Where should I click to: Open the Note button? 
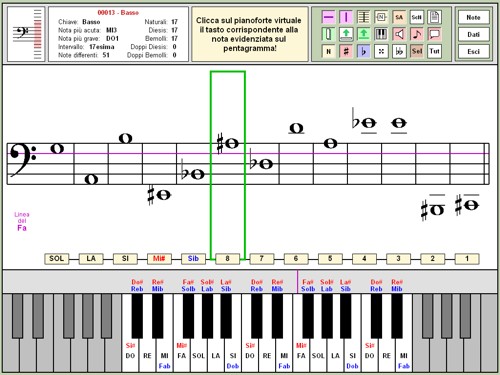click(473, 17)
